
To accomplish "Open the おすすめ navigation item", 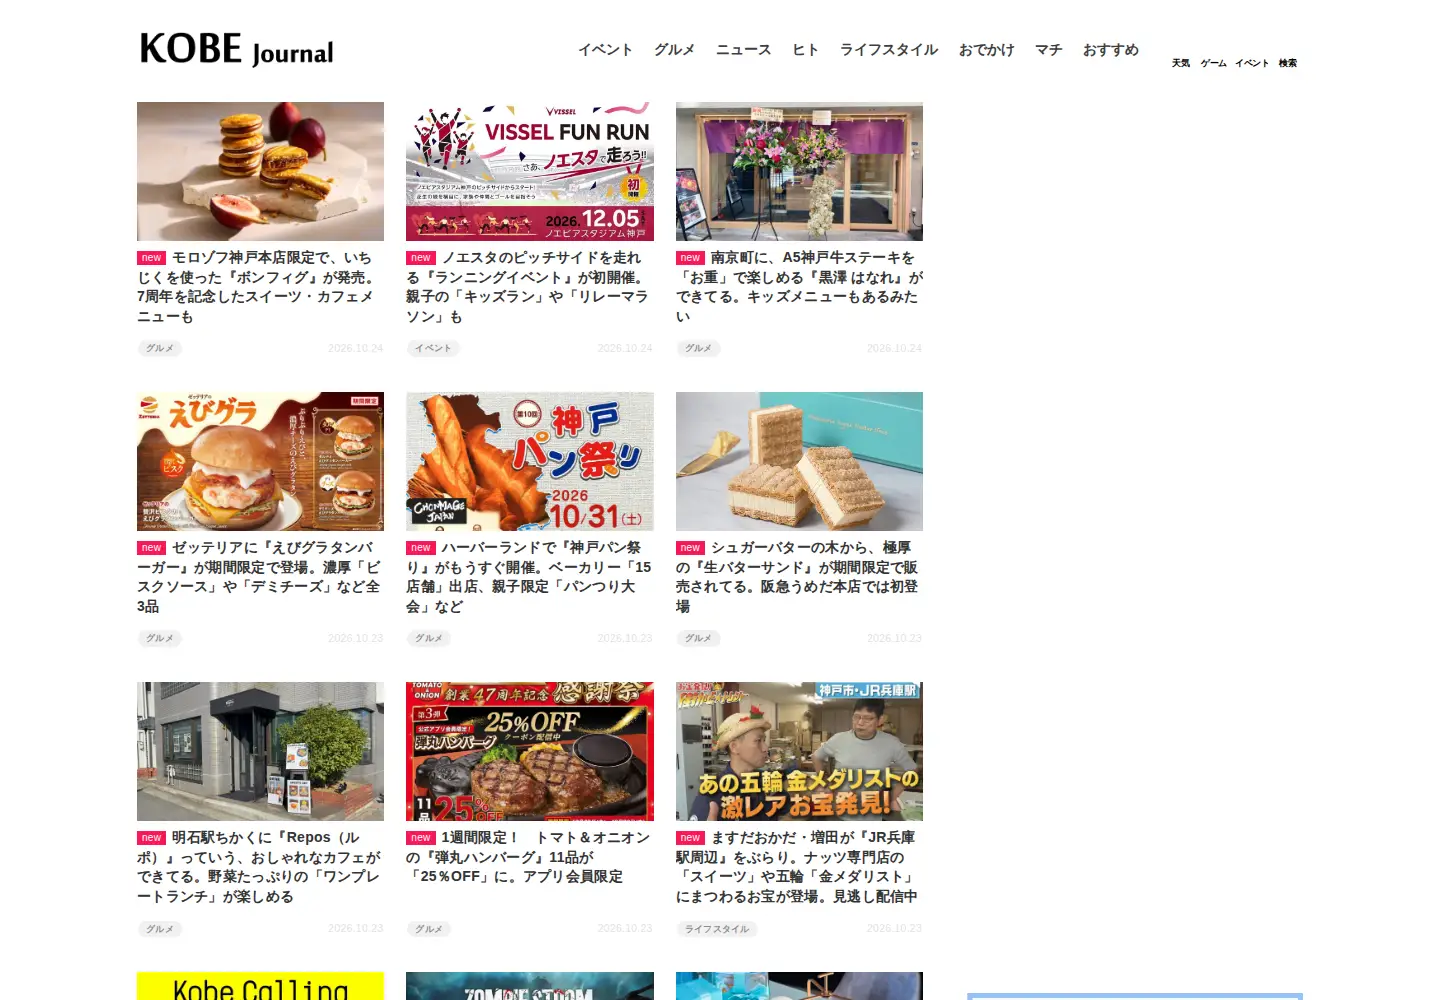I will coord(1110,50).
